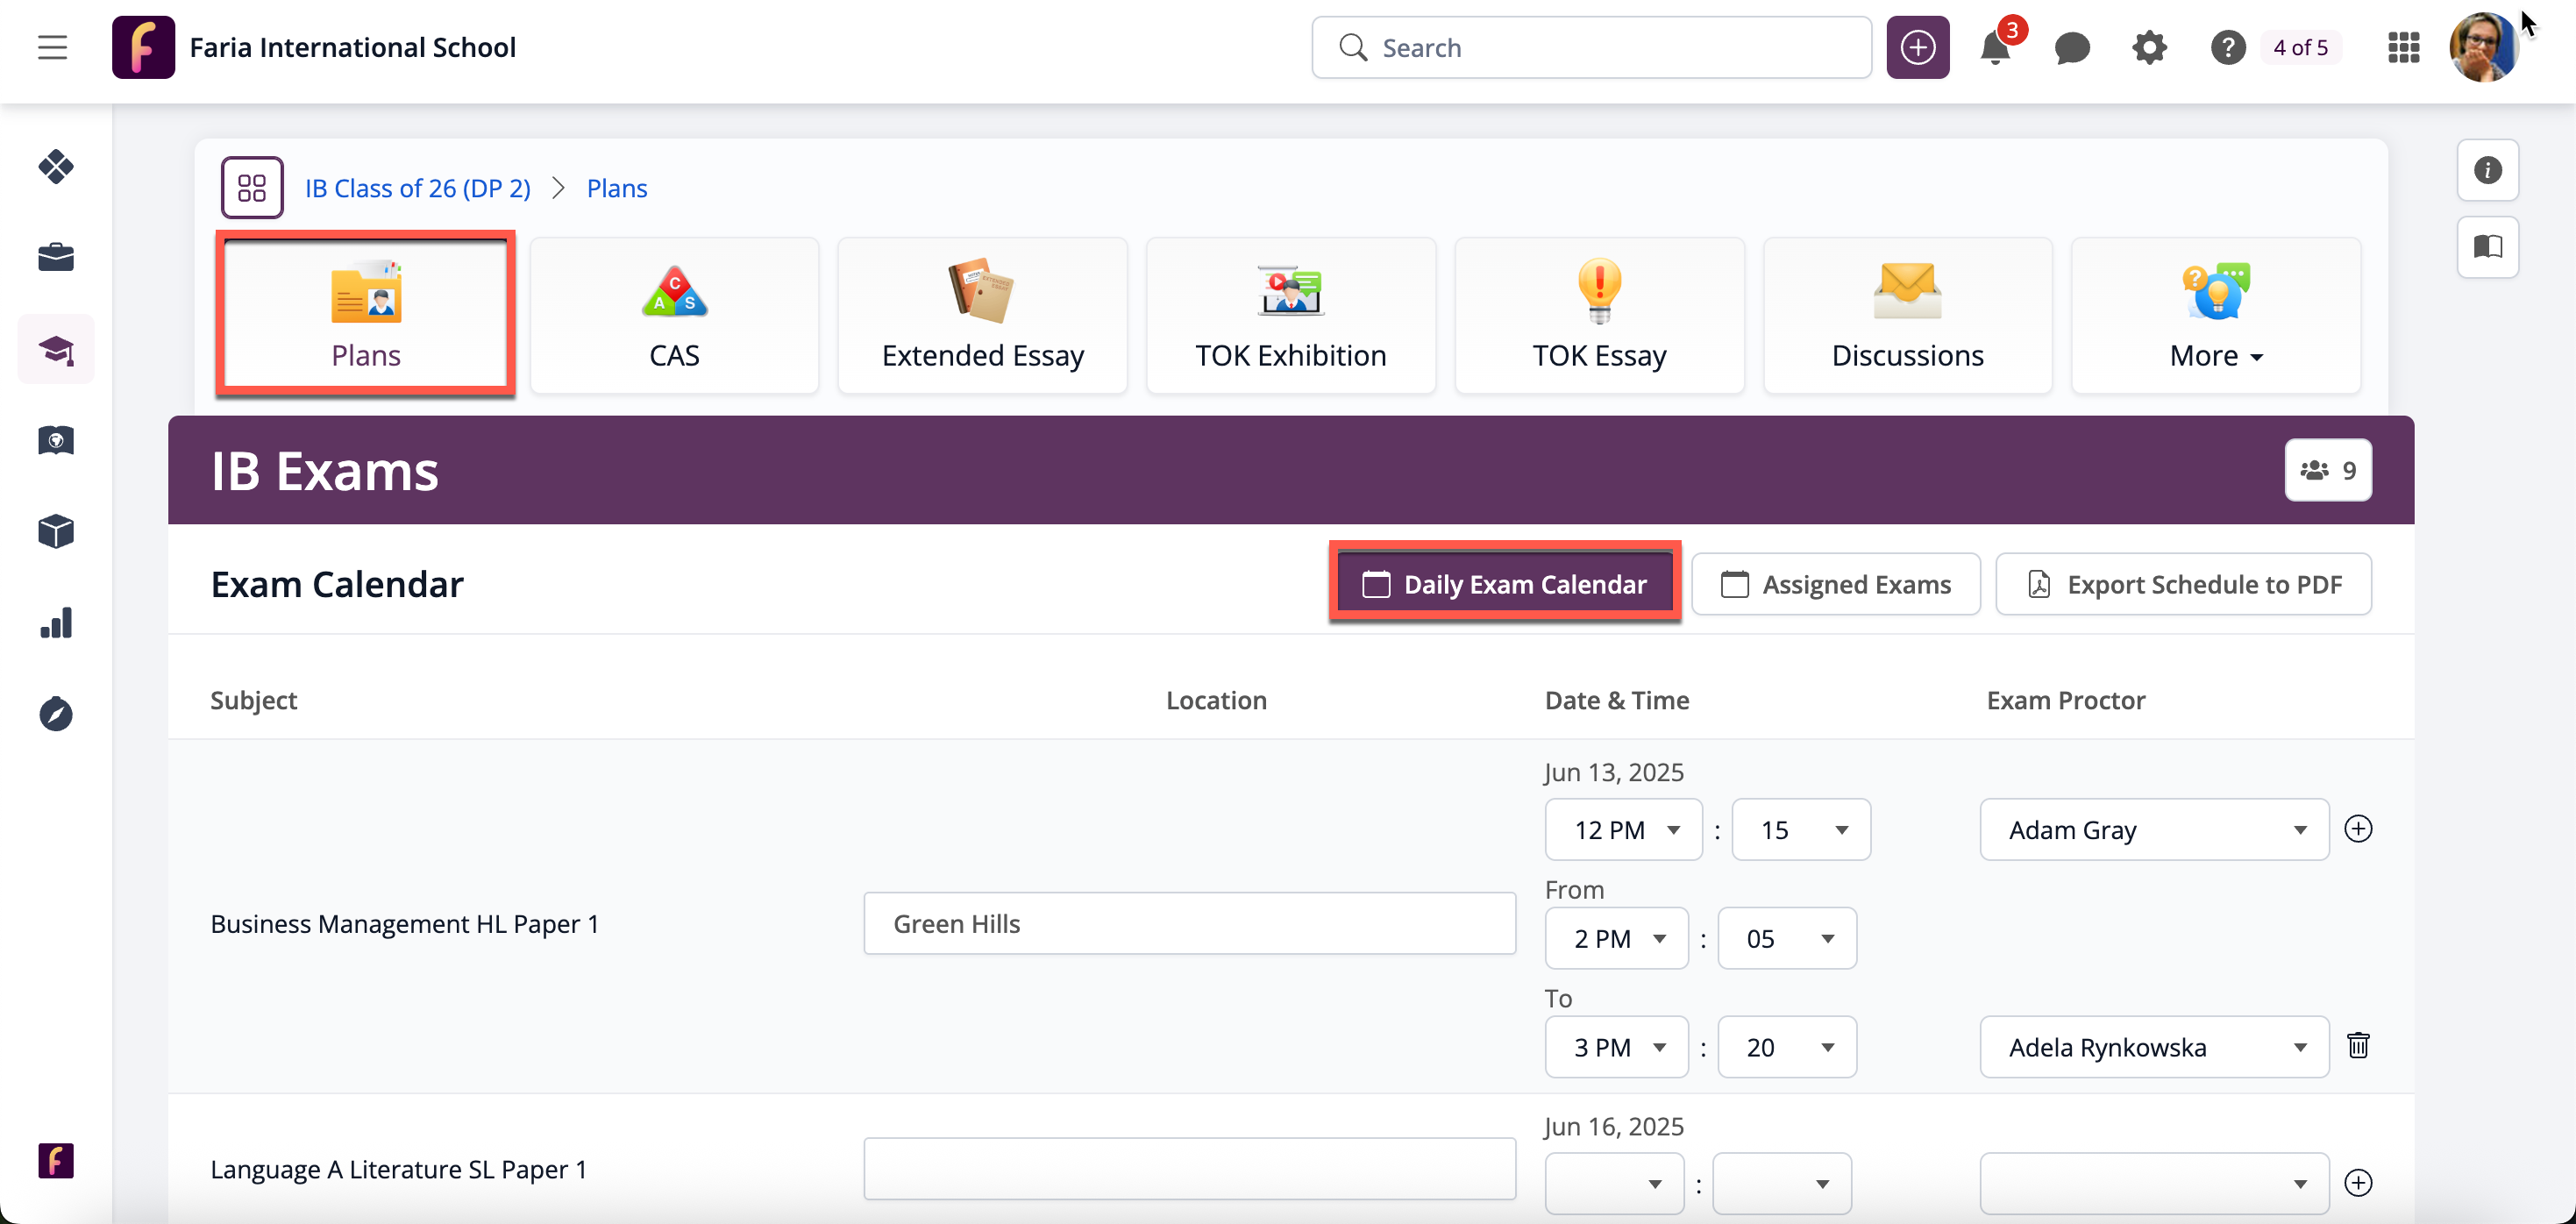Click the settings gear icon

coord(2149,48)
